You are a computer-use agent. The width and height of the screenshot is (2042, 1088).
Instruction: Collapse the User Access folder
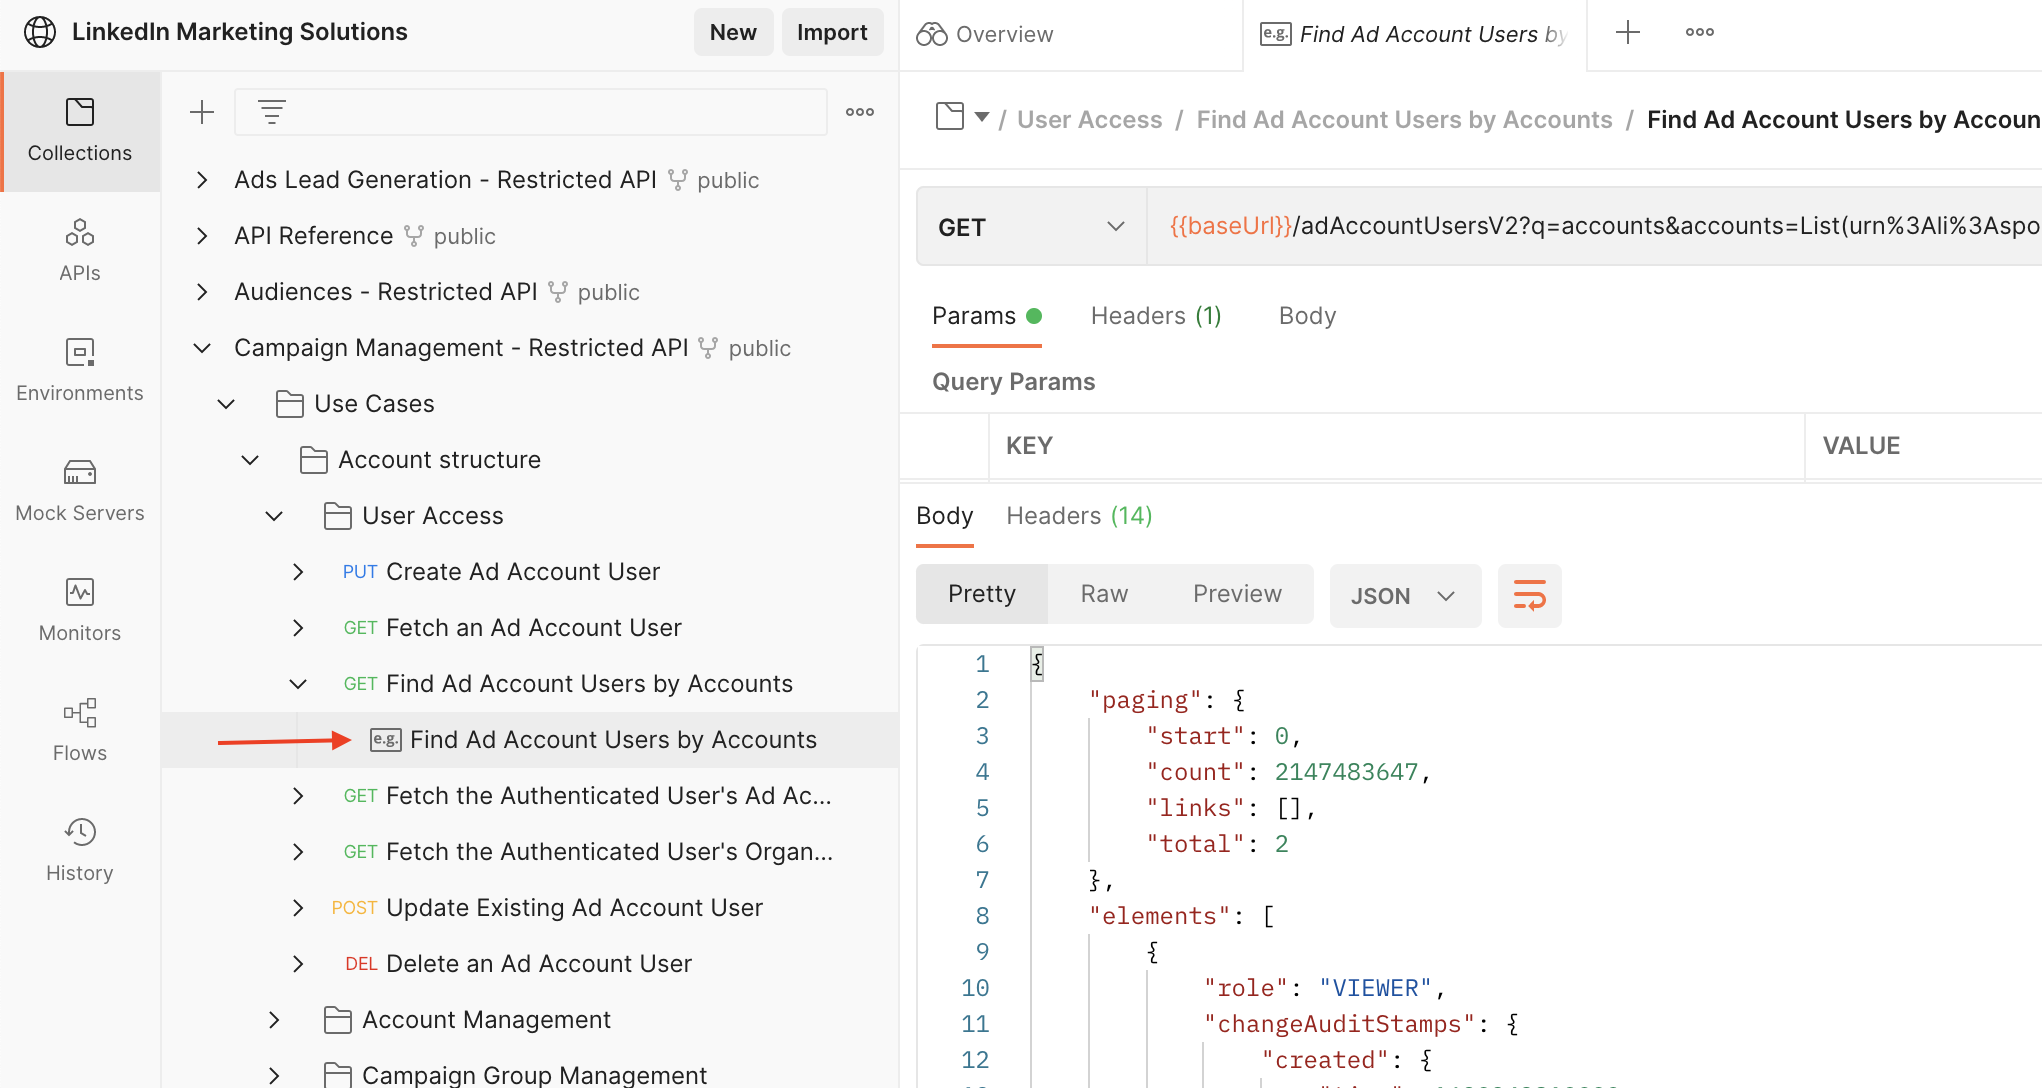[x=274, y=516]
